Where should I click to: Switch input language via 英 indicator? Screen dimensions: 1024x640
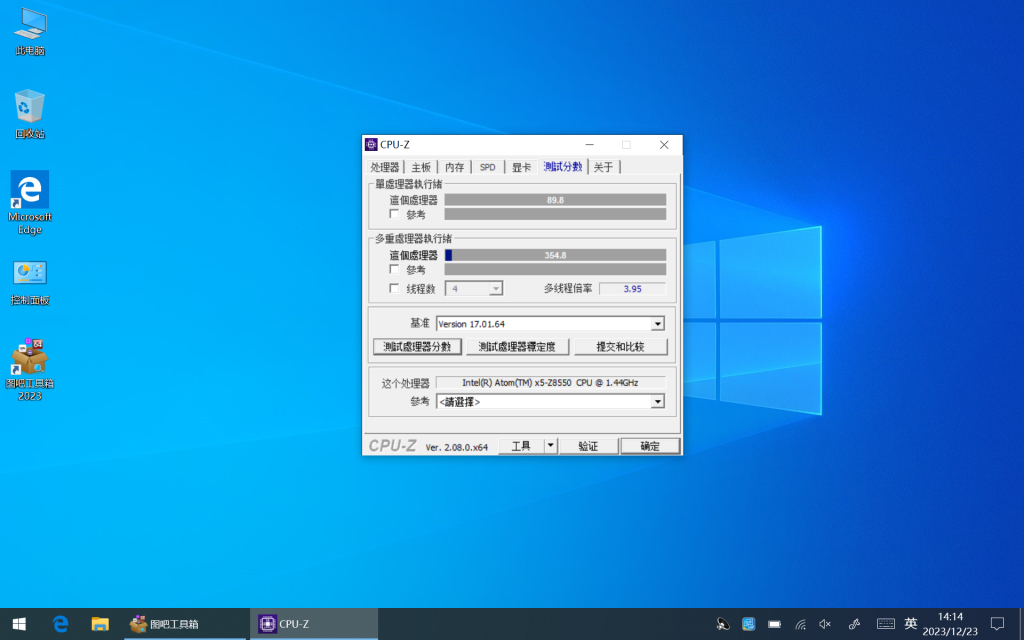point(910,624)
